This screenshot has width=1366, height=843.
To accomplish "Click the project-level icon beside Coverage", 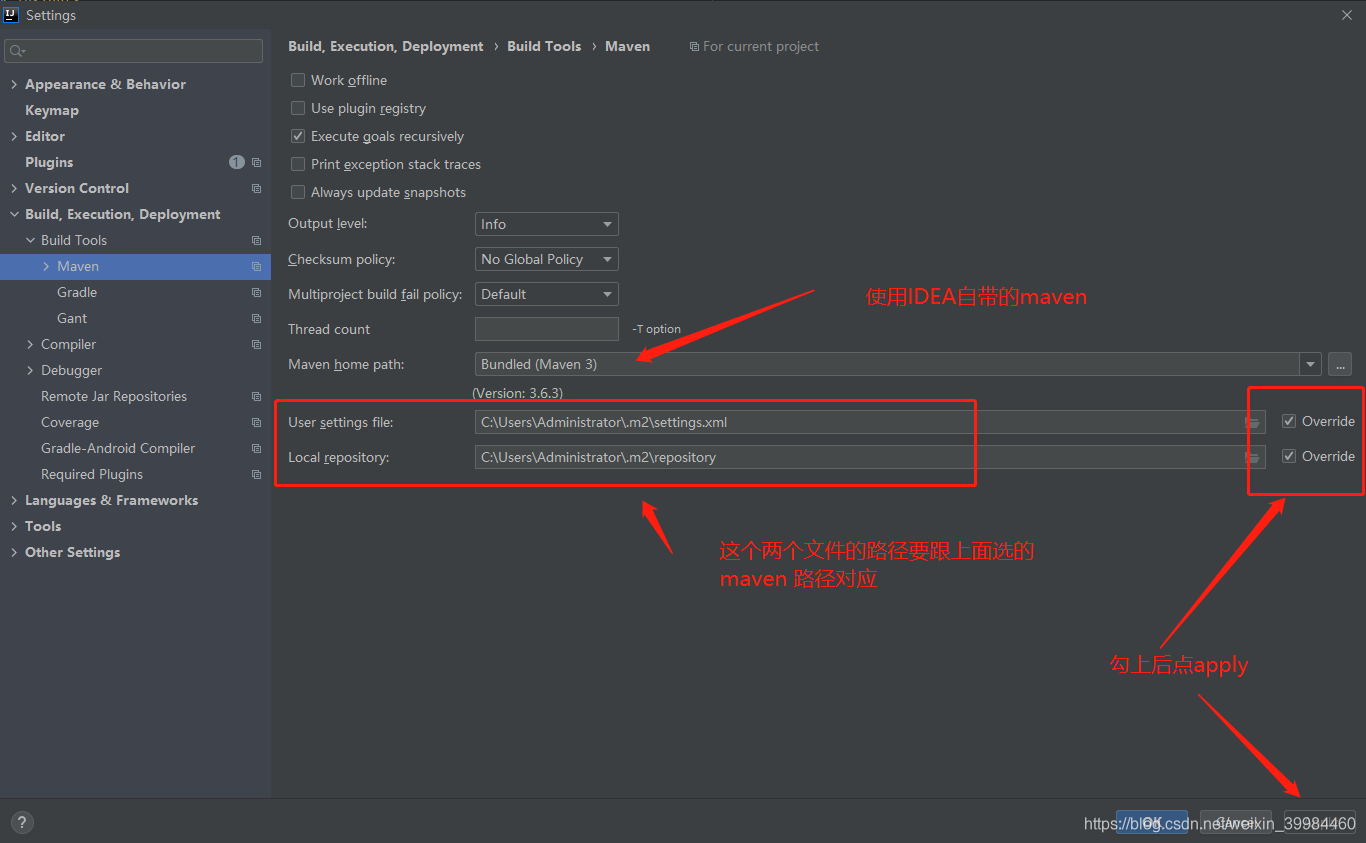I will [x=256, y=422].
